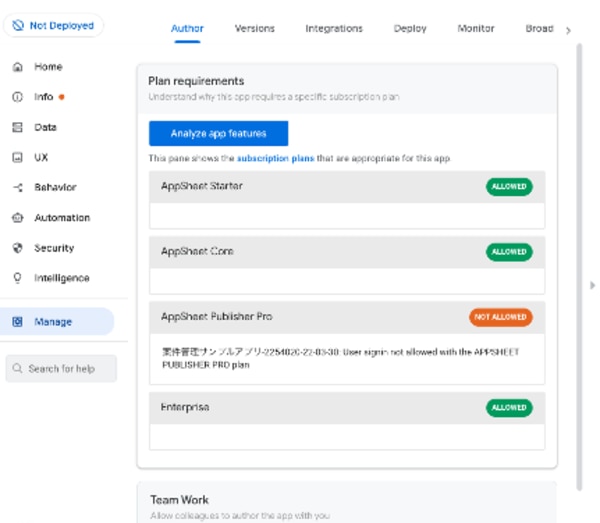
Task: Open the Automation section label
Action: [x=62, y=218]
